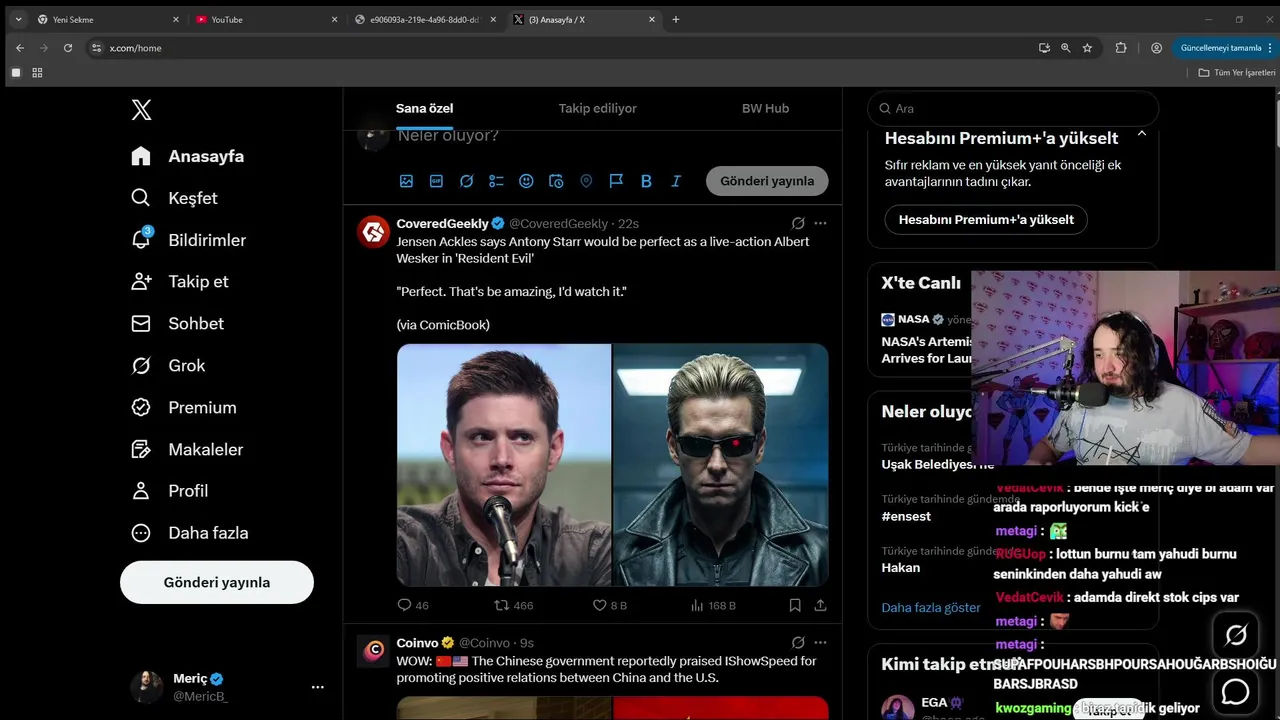The height and width of the screenshot is (720, 1280).
Task: Open Albert Wesker image in post
Action: [721, 465]
